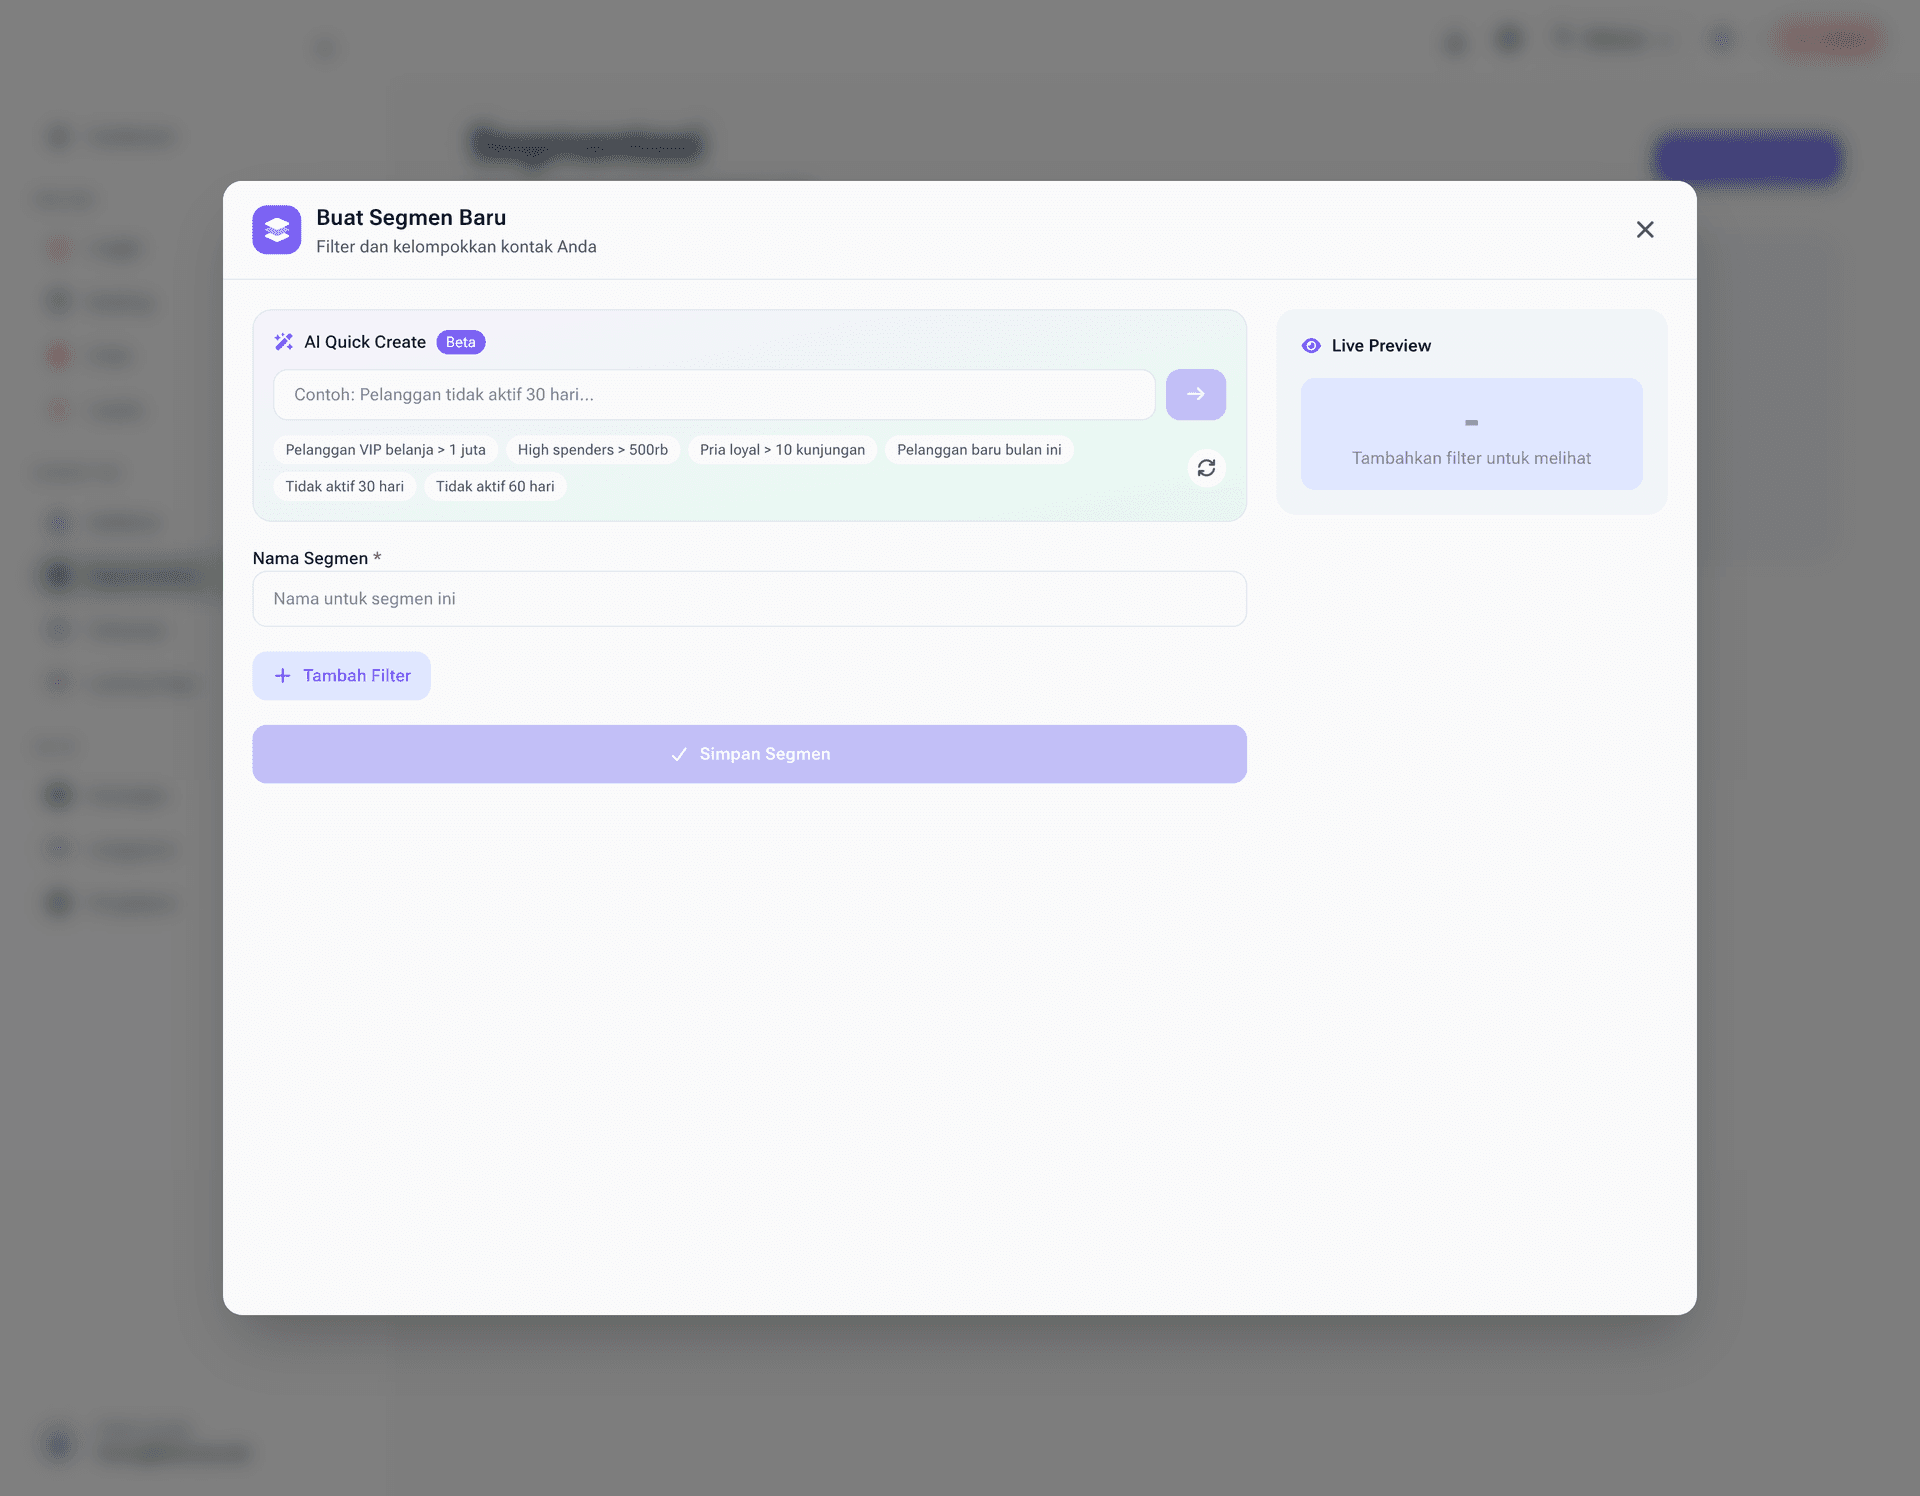Focus the AI Quick Create prompt field
The height and width of the screenshot is (1496, 1920).
(x=714, y=395)
